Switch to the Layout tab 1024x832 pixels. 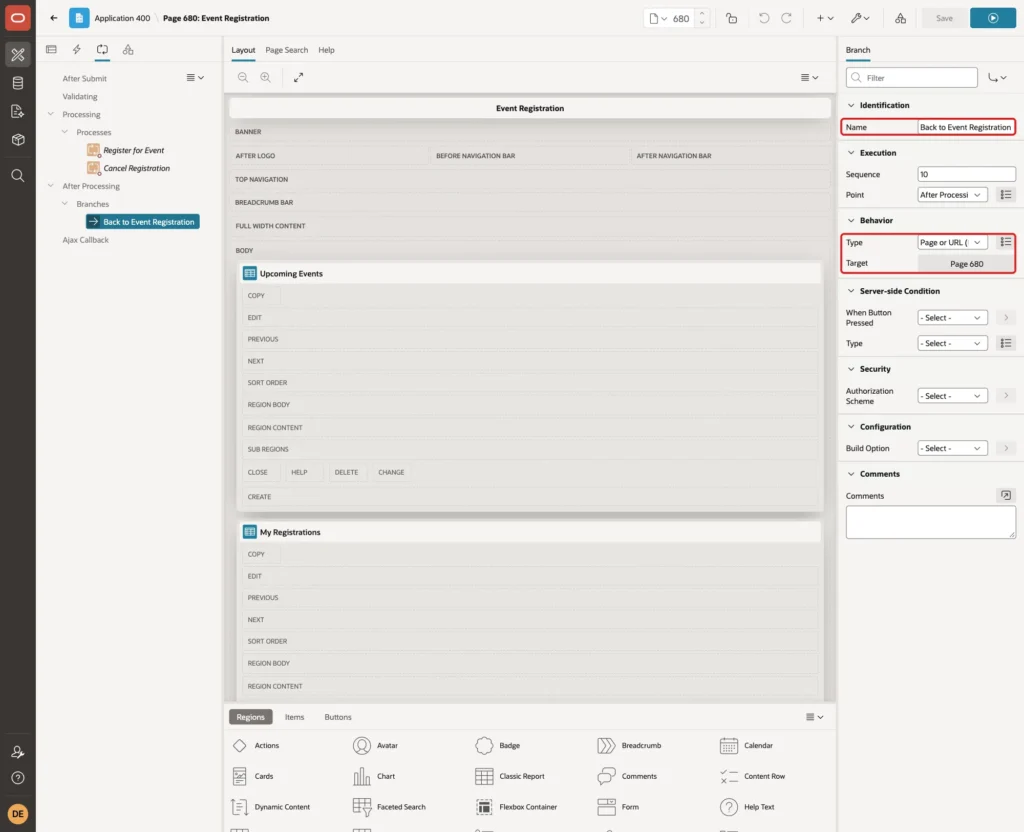pyautogui.click(x=243, y=50)
